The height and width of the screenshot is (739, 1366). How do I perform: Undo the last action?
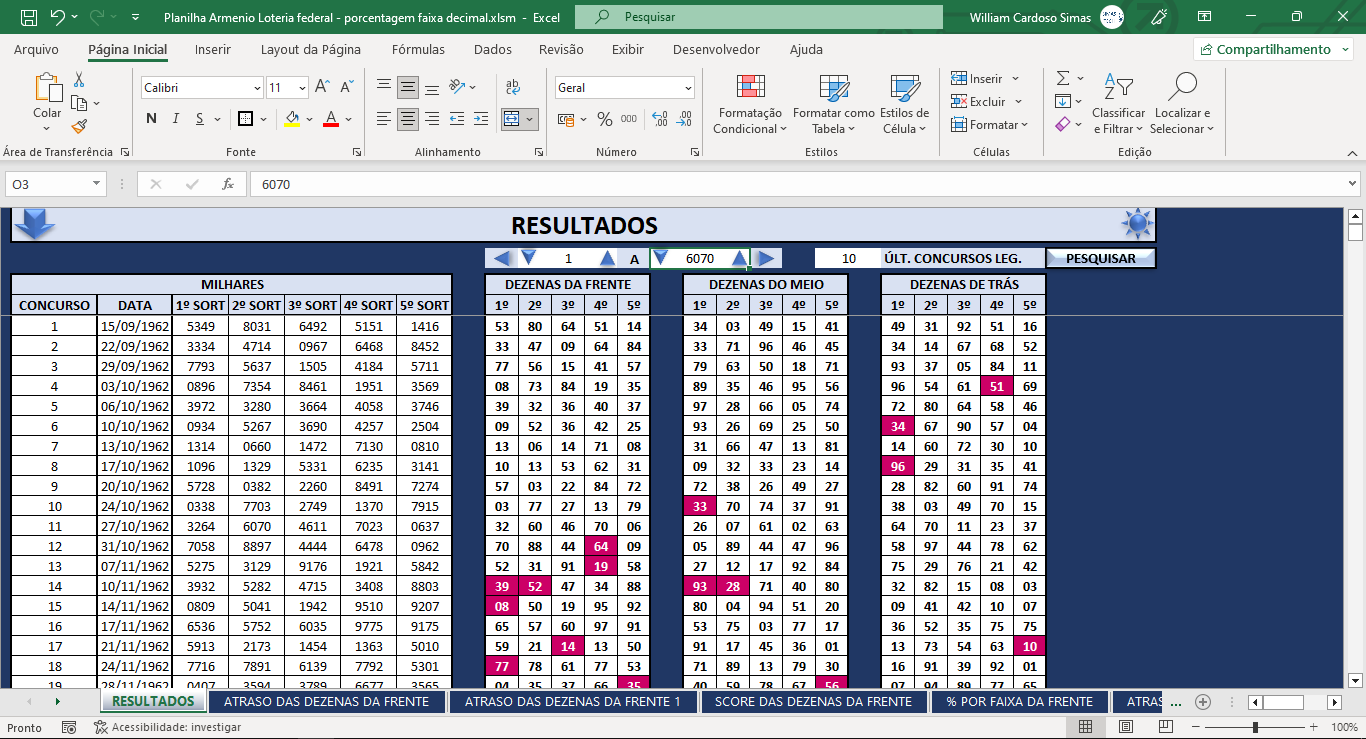point(57,17)
